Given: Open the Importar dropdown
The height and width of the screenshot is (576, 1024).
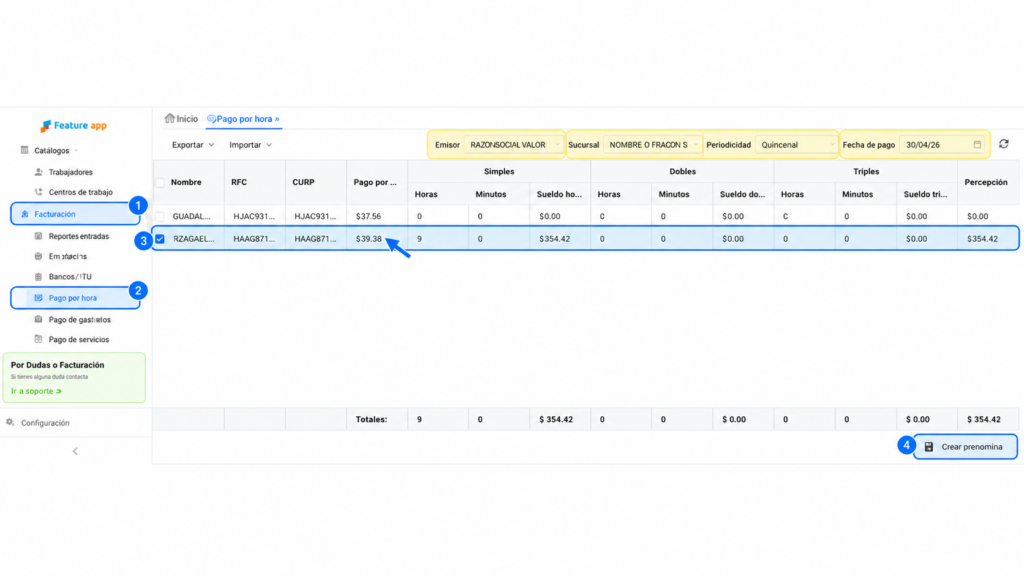Looking at the screenshot, I should point(250,145).
